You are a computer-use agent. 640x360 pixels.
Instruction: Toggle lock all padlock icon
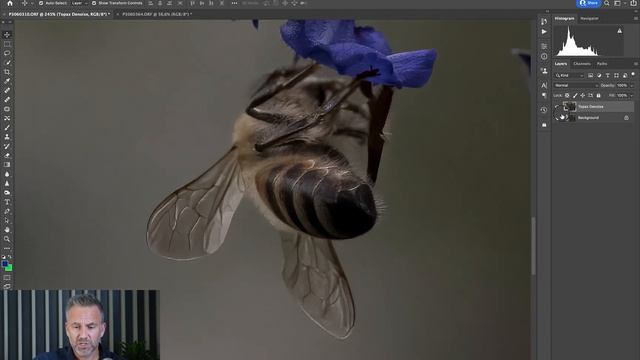click(x=599, y=96)
